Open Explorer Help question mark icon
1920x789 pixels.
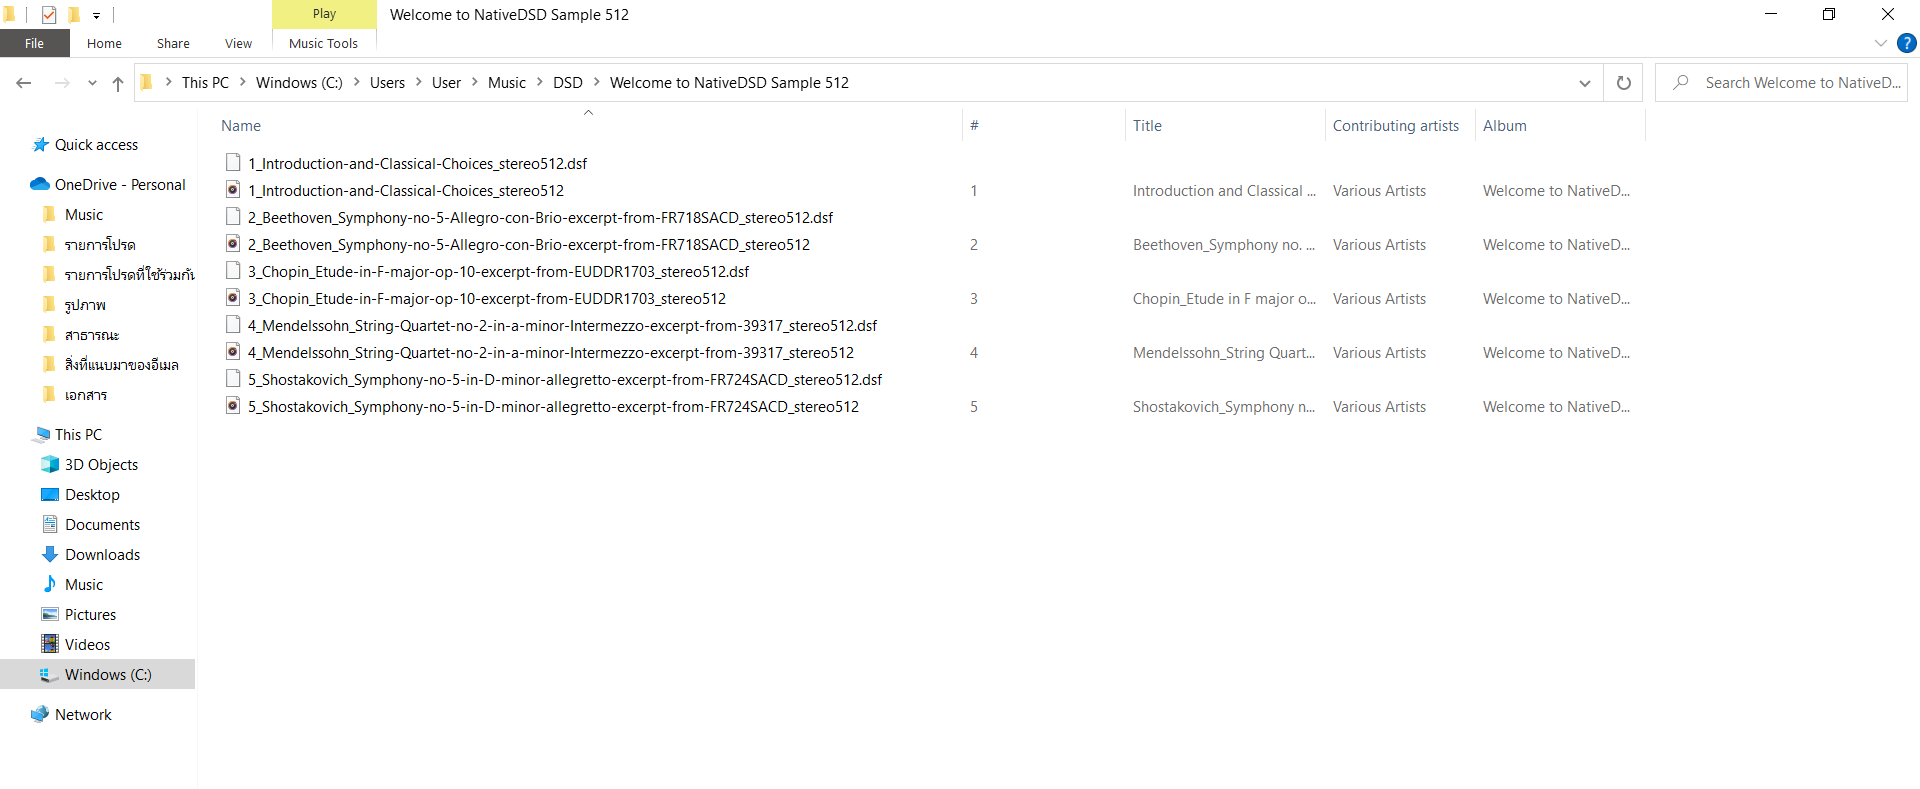coord(1906,43)
